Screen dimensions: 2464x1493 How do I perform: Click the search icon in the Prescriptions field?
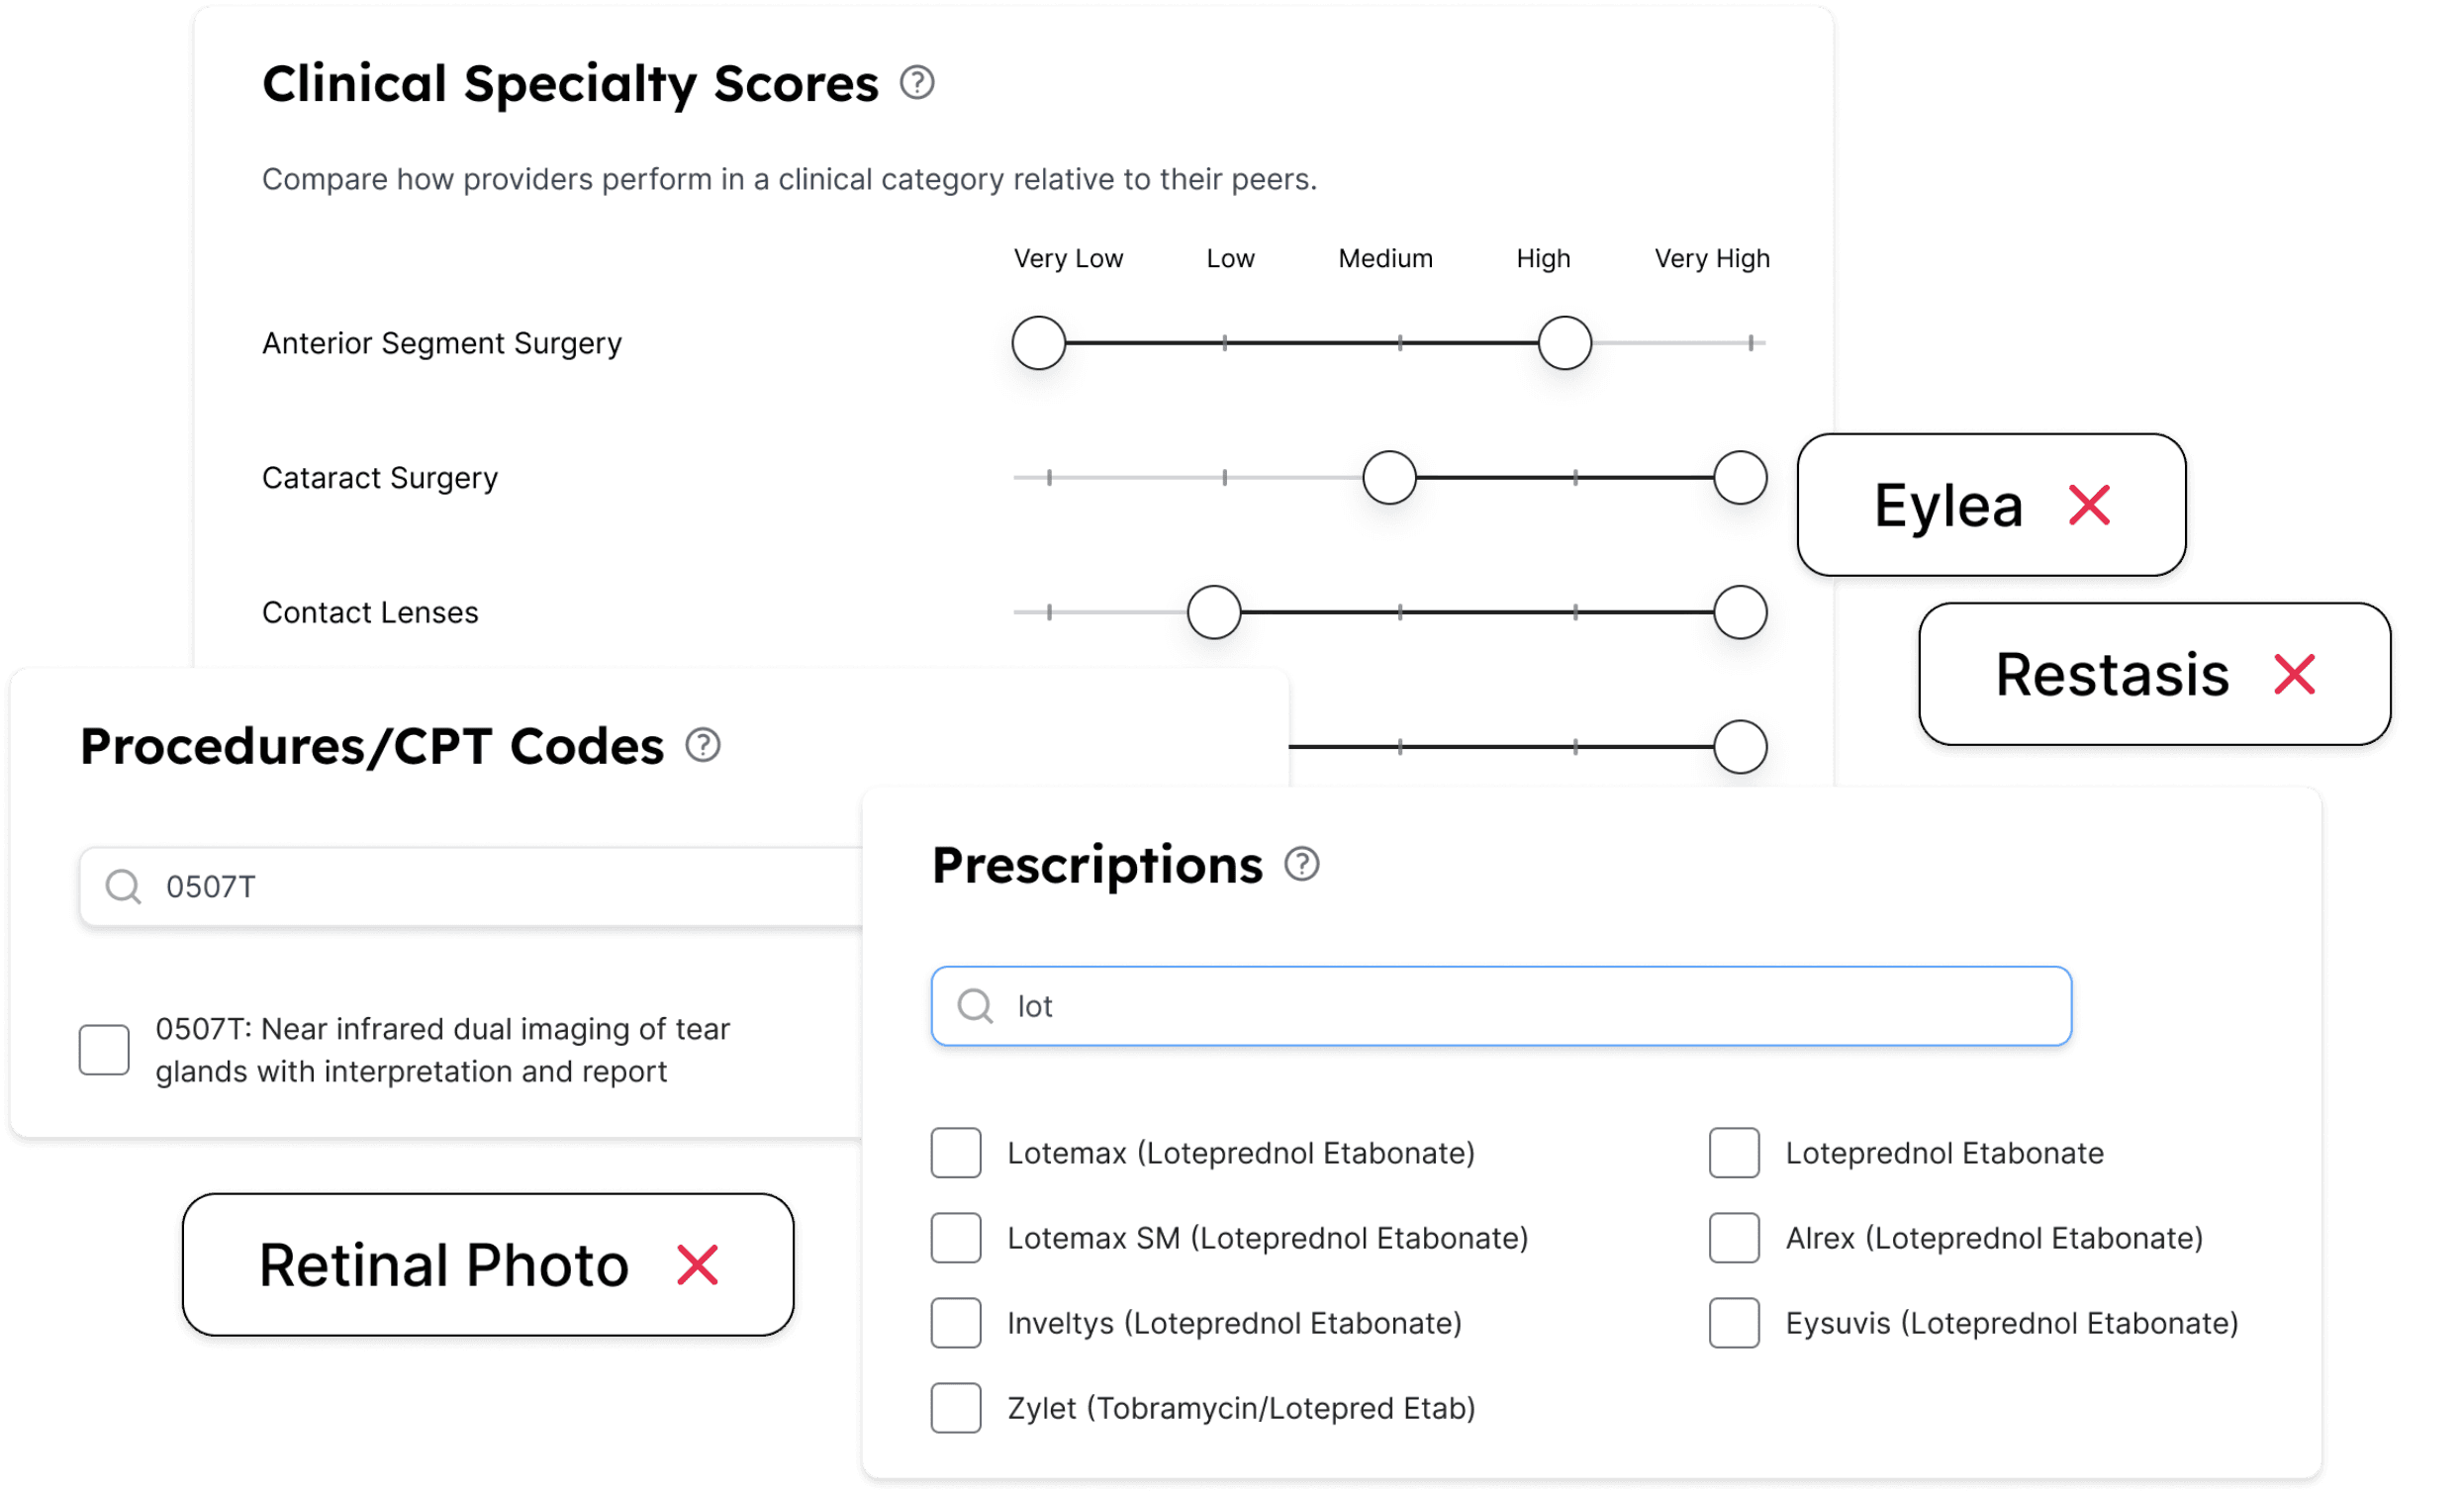point(975,1006)
